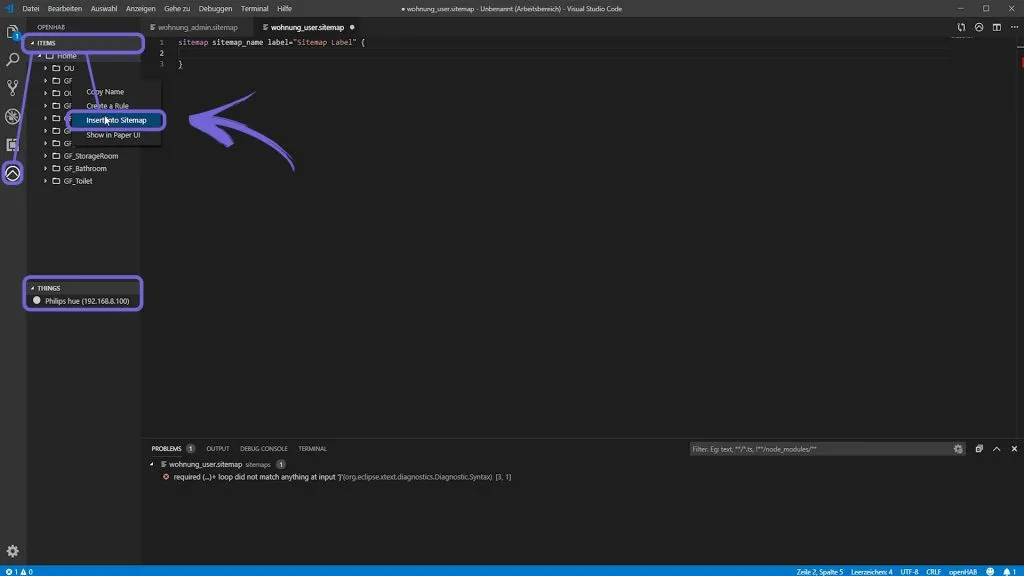Click the folder icon beside GF_StorageRoom

tap(56, 156)
